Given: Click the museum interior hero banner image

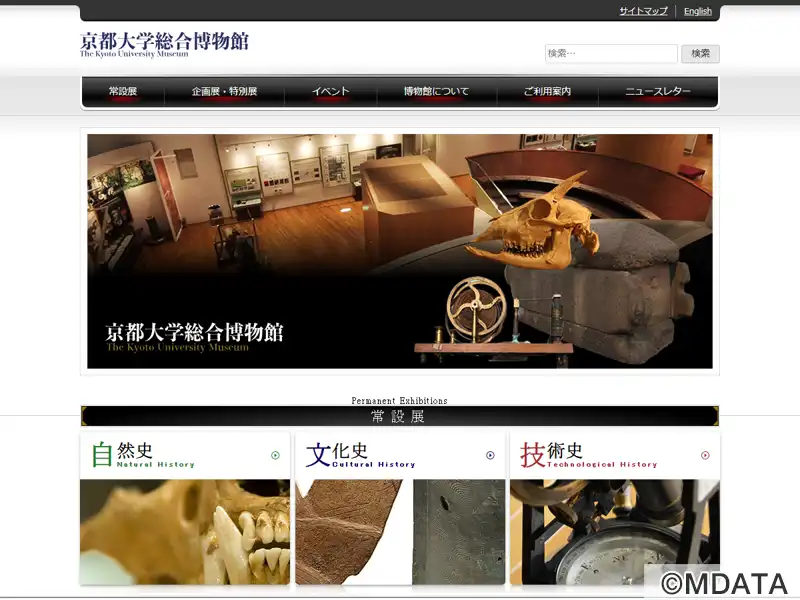Looking at the screenshot, I should (x=399, y=251).
